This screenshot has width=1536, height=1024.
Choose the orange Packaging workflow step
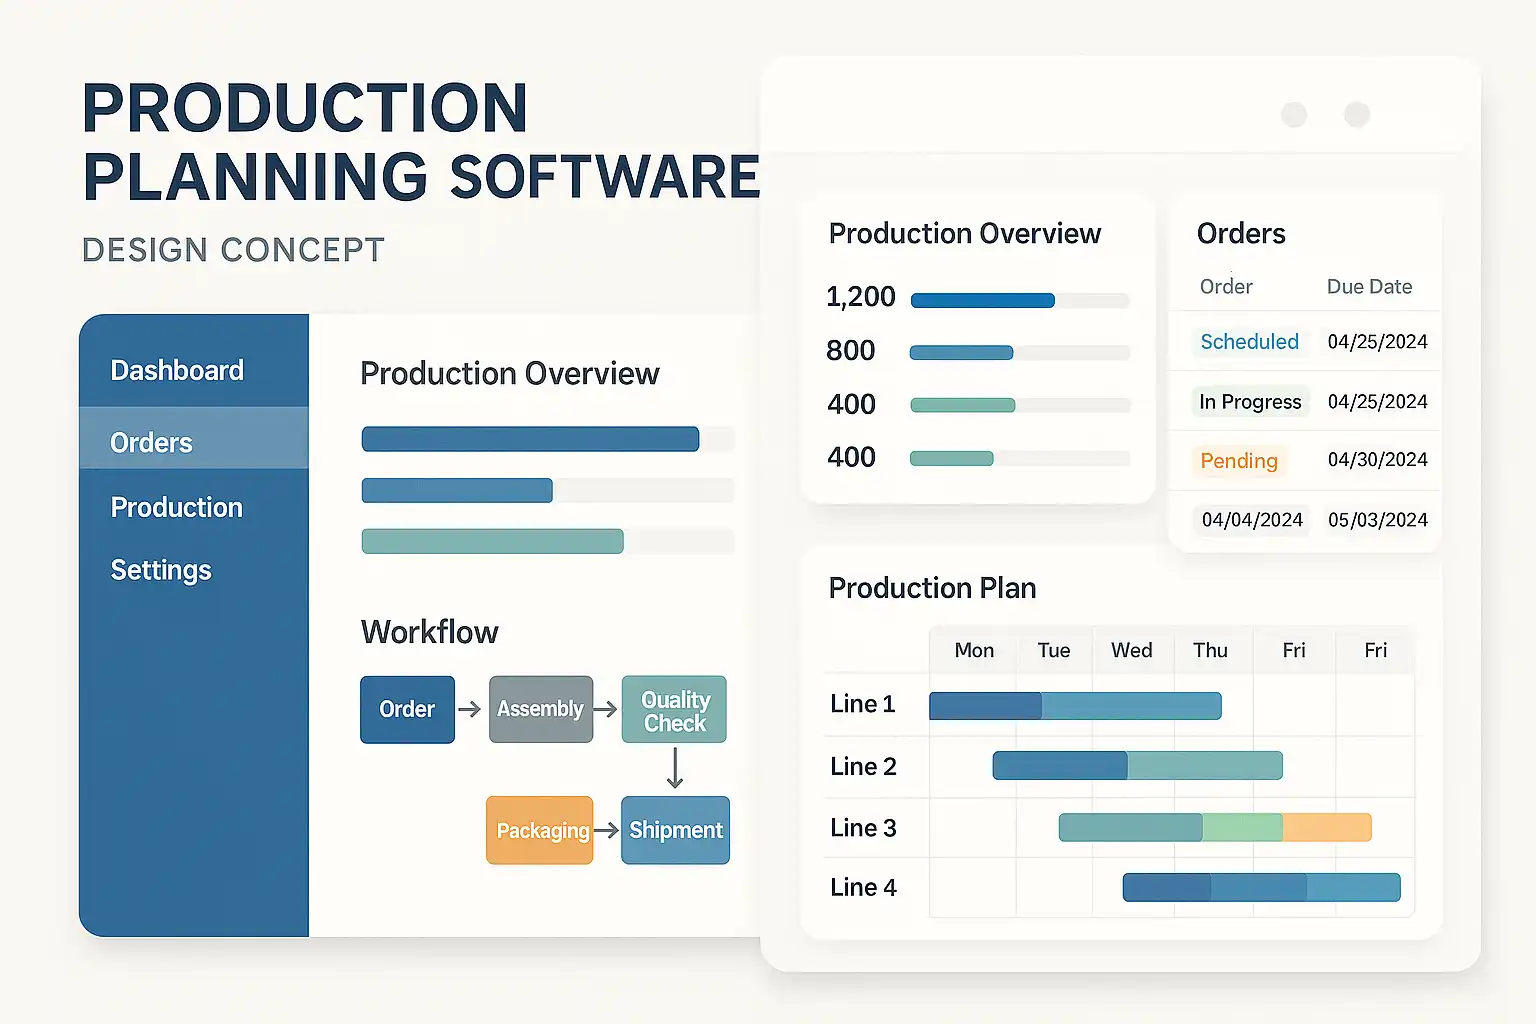tap(540, 830)
